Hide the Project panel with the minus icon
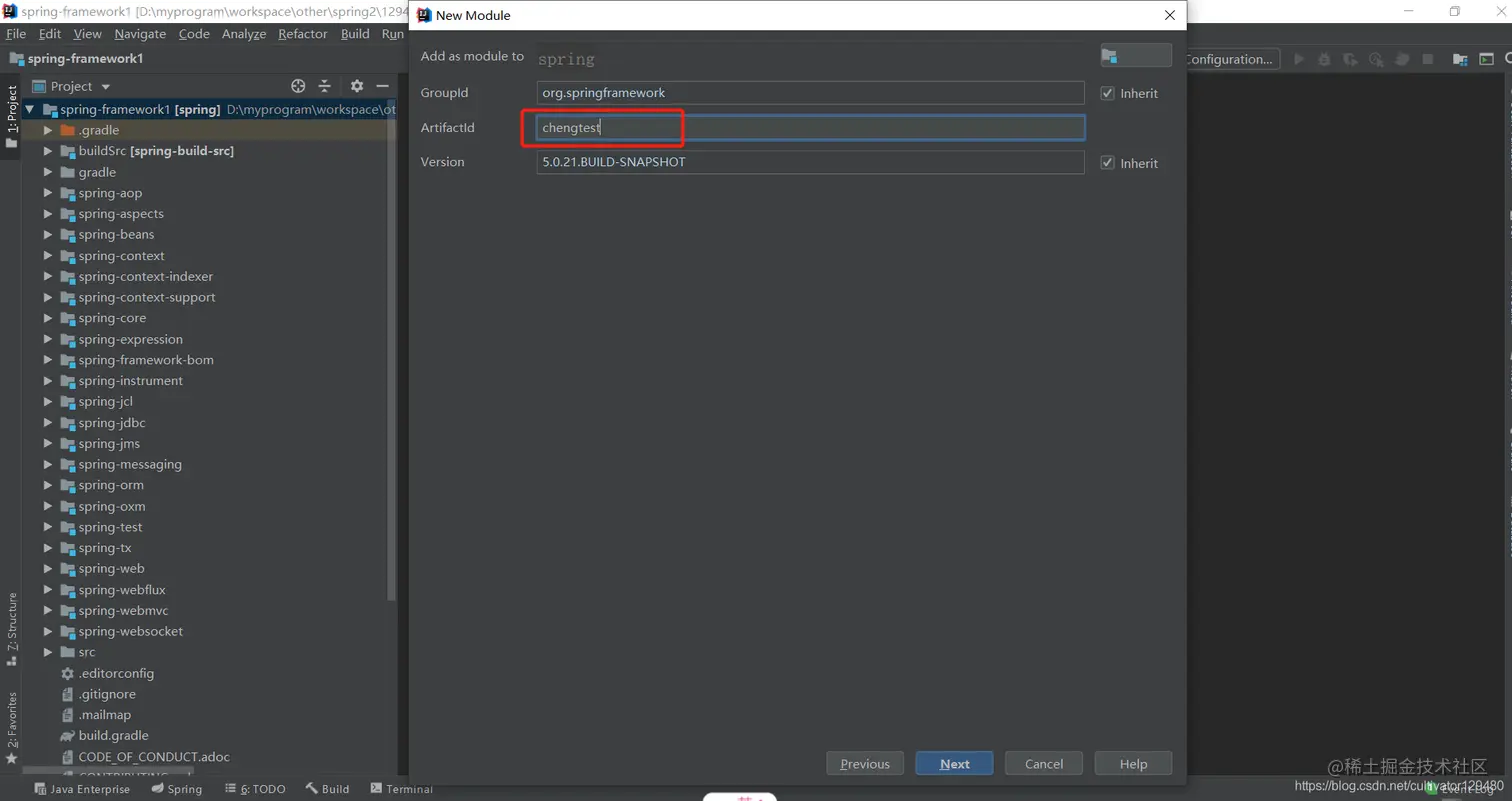1512x801 pixels. [382, 86]
